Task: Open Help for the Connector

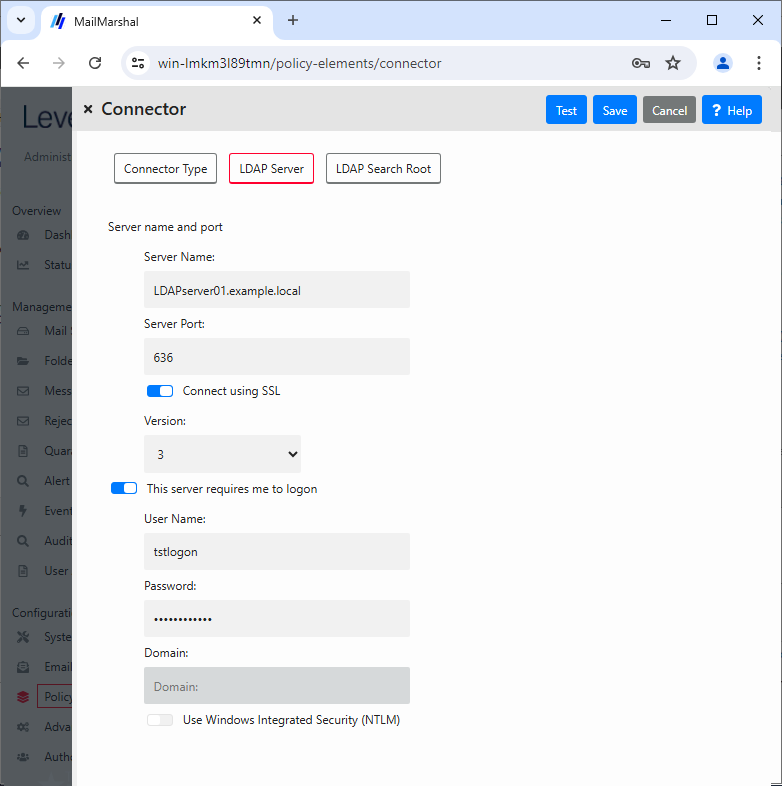Action: pos(732,110)
